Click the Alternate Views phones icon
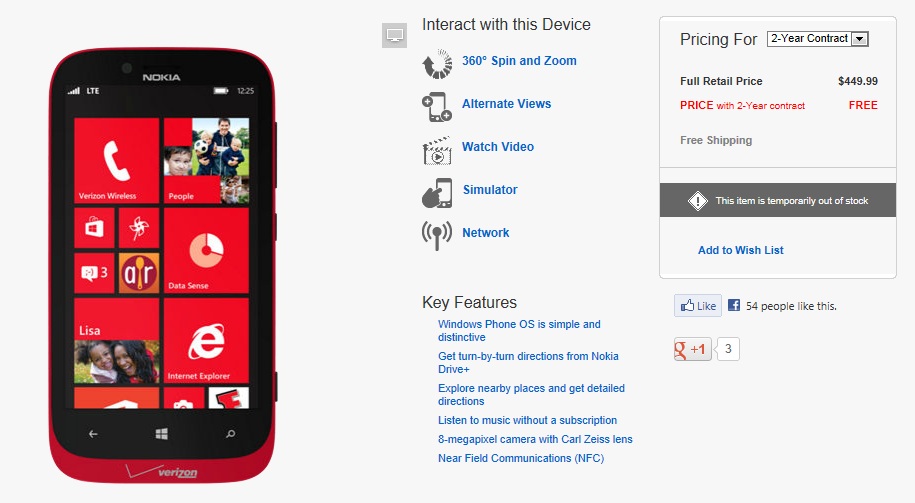 point(437,106)
